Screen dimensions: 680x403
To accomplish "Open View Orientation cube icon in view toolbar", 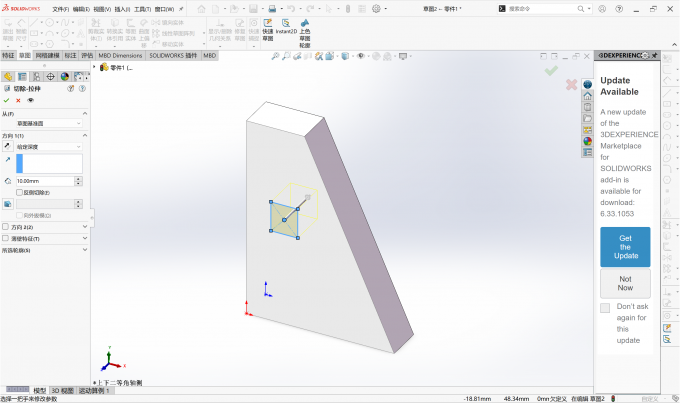I will click(x=330, y=56).
